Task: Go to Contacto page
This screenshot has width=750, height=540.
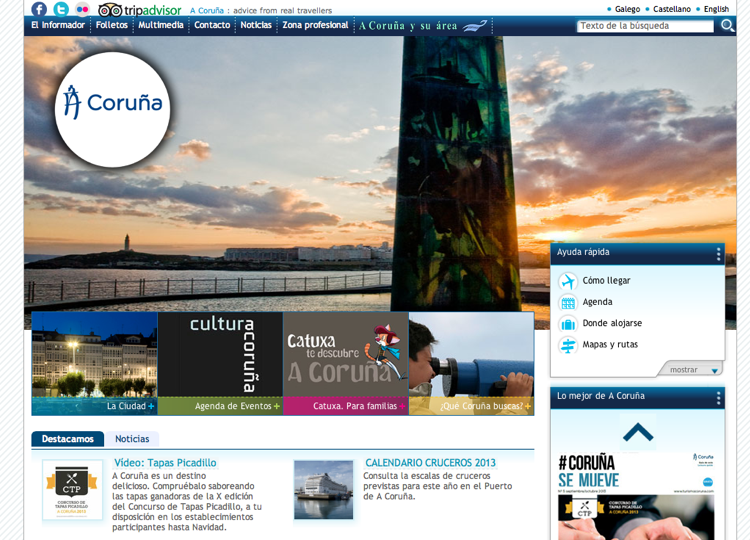Action: (212, 25)
